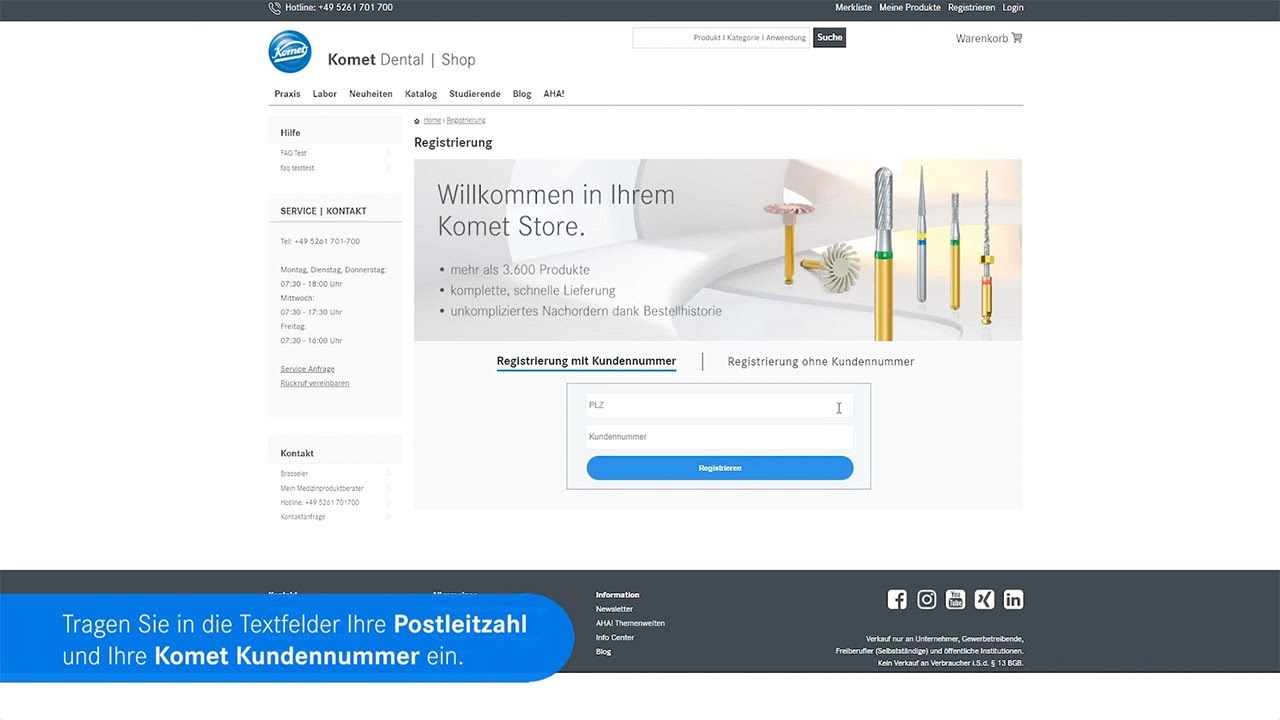Image resolution: width=1280 pixels, height=720 pixels.
Task: Expand the Mein Medizinprodukteberater arrow
Action: (388, 488)
